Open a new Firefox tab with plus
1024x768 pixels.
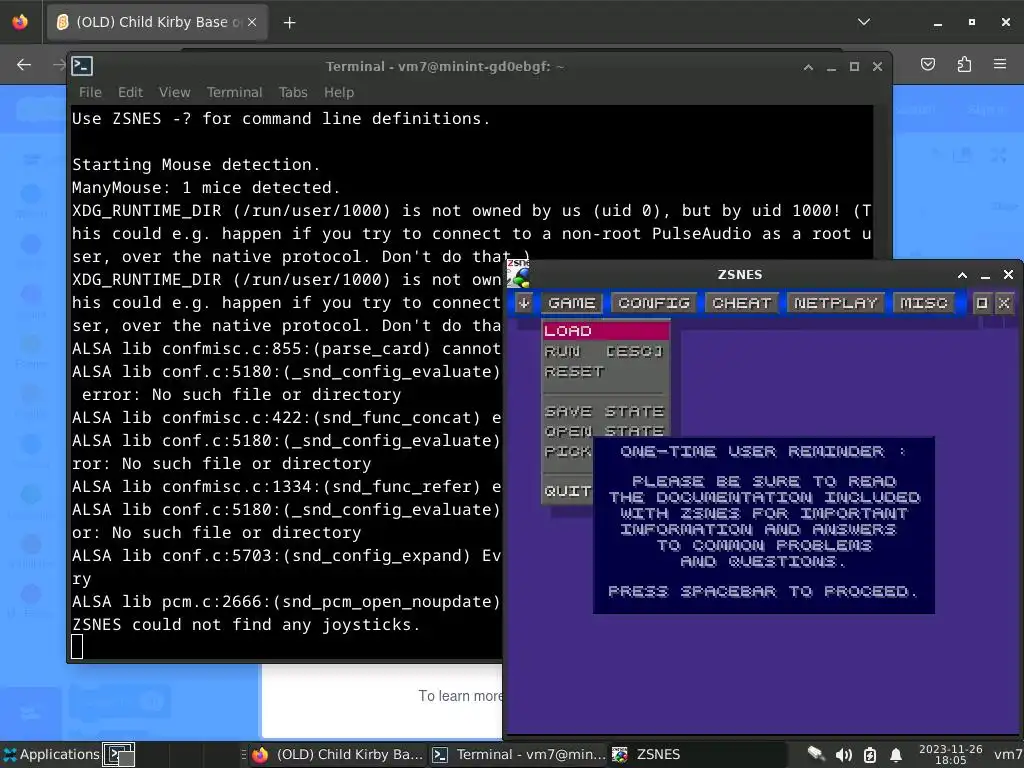tap(289, 23)
